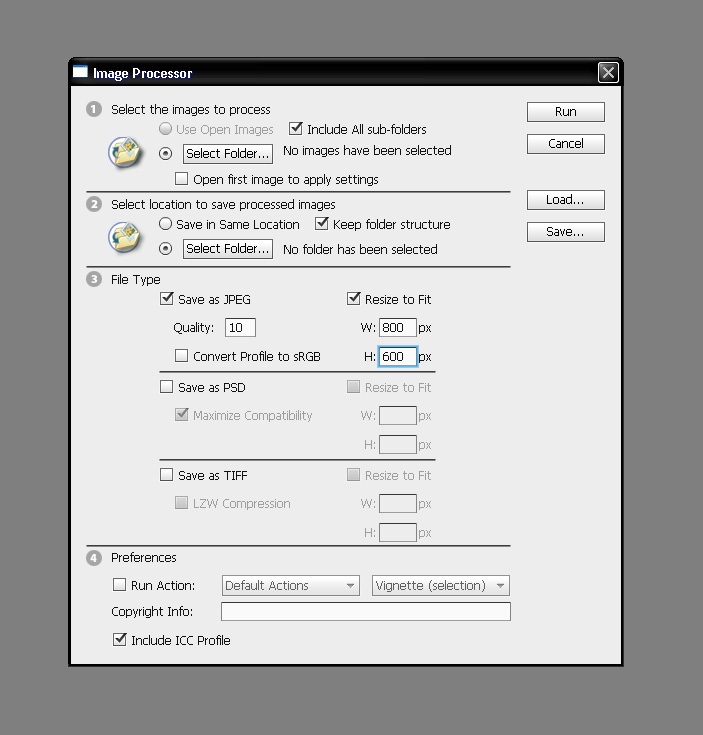Click Select Folder for save location
Screen dimensions: 703x735
coord(228,249)
